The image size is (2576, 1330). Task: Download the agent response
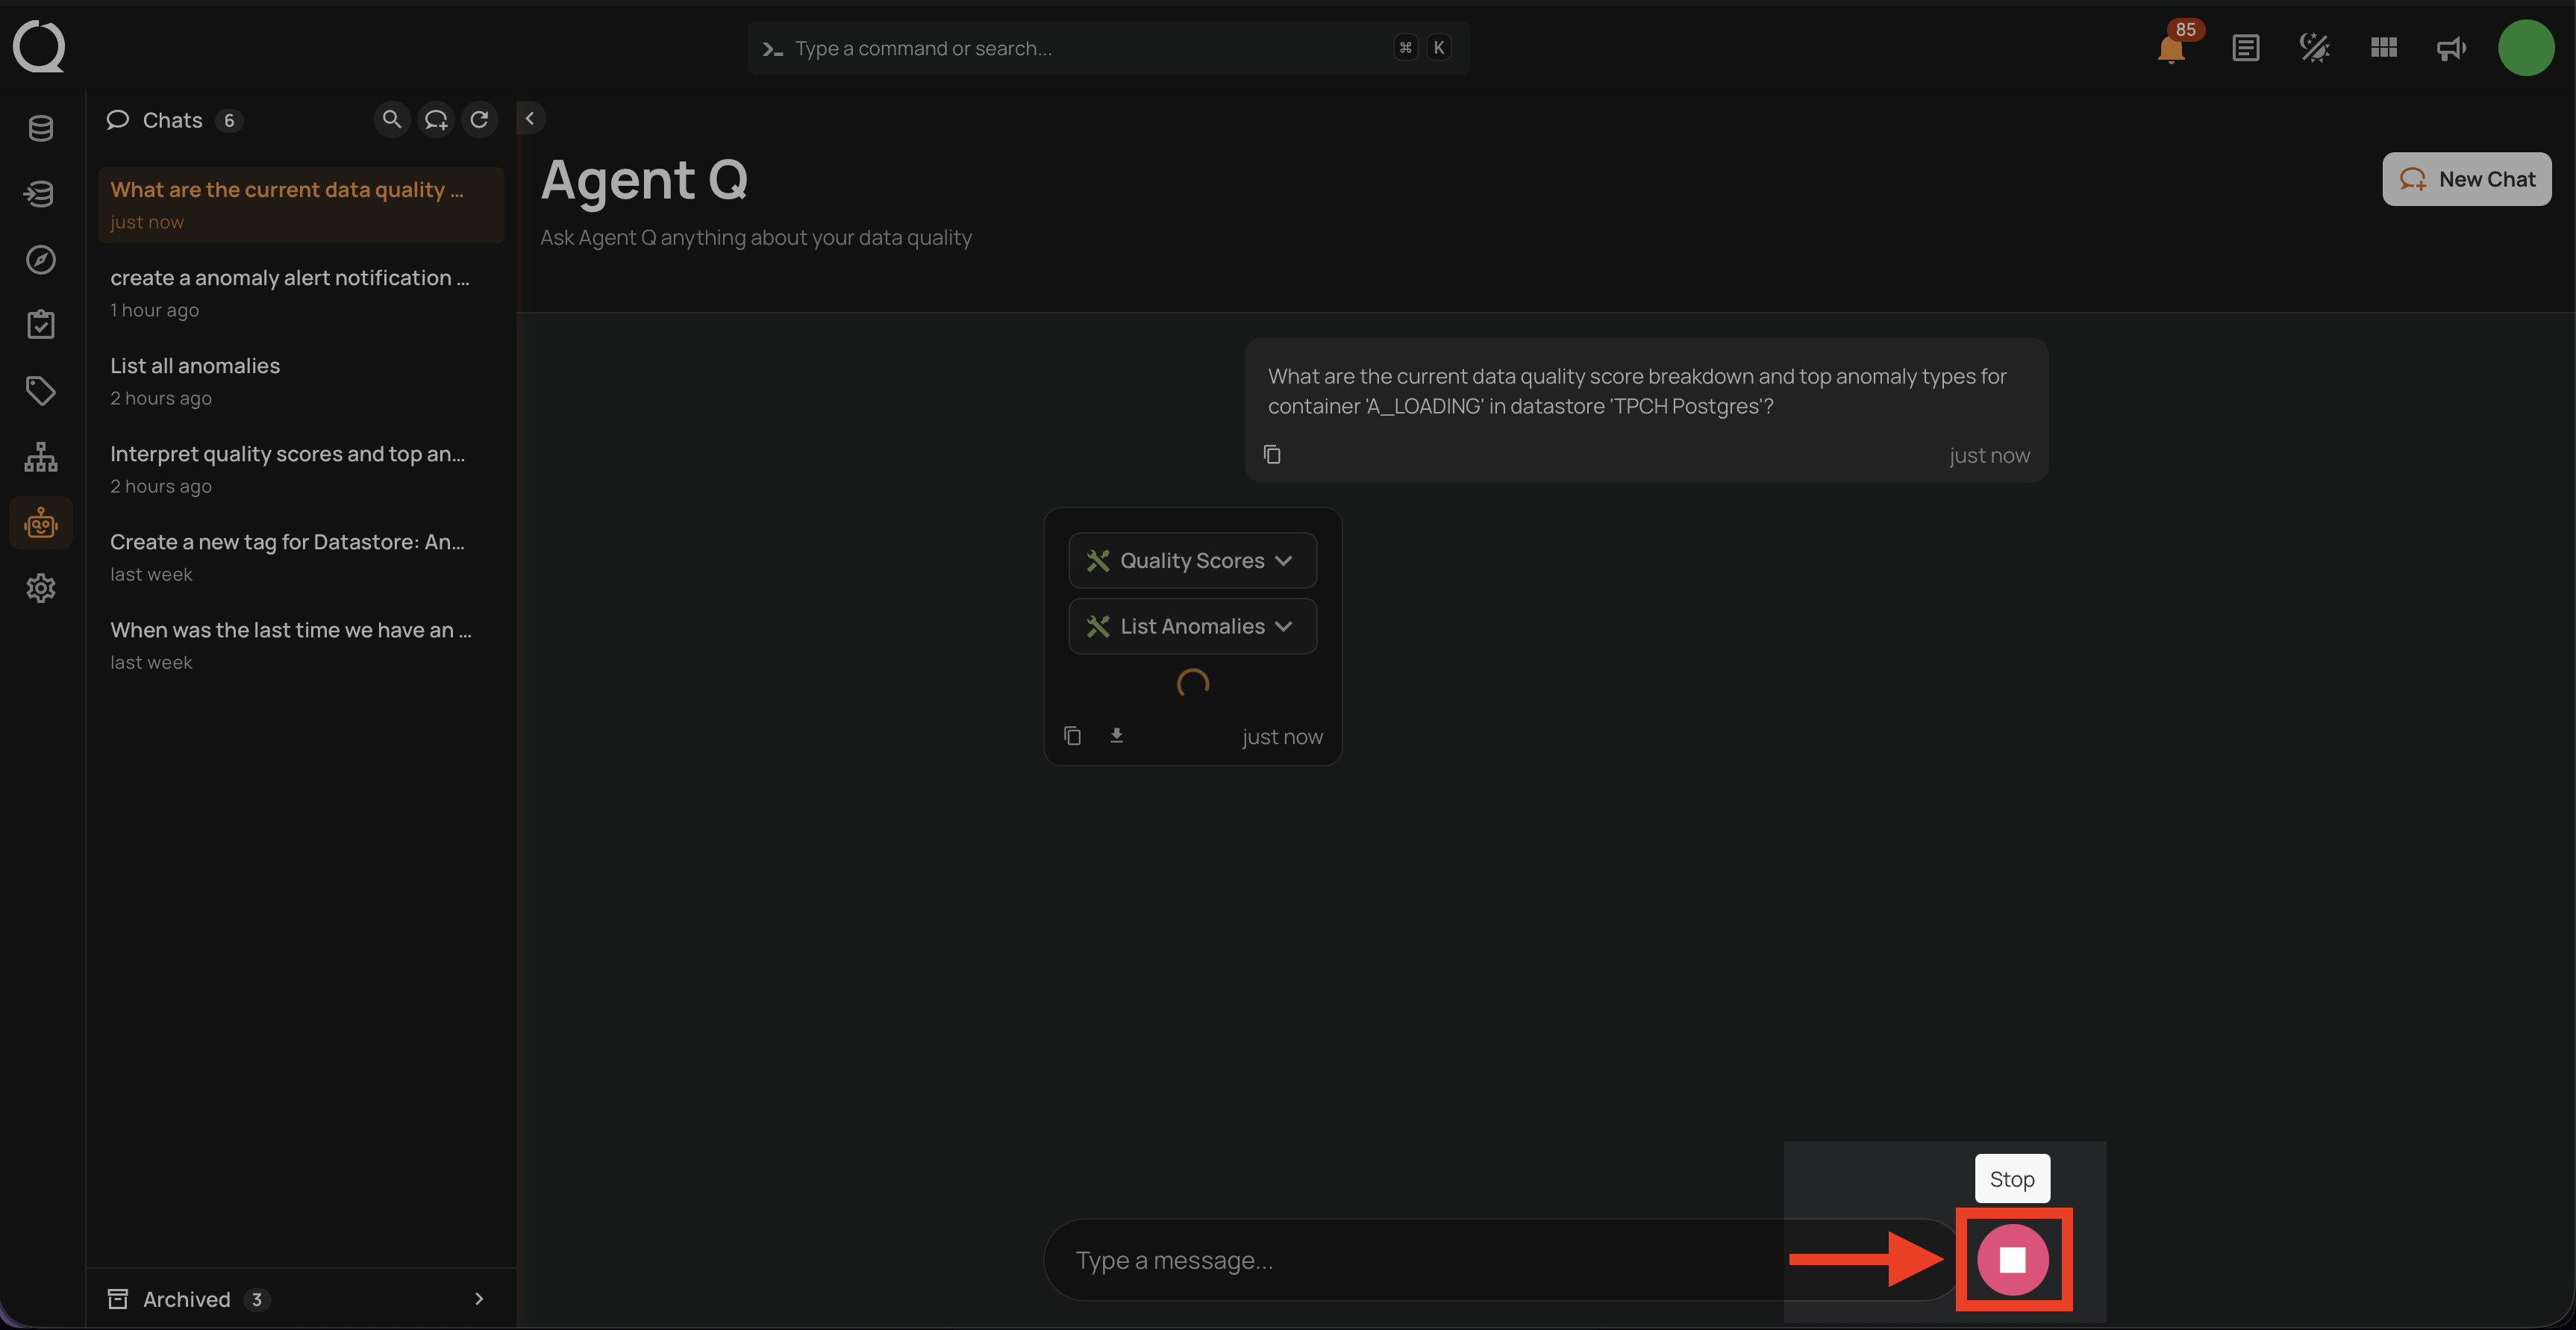point(1117,736)
